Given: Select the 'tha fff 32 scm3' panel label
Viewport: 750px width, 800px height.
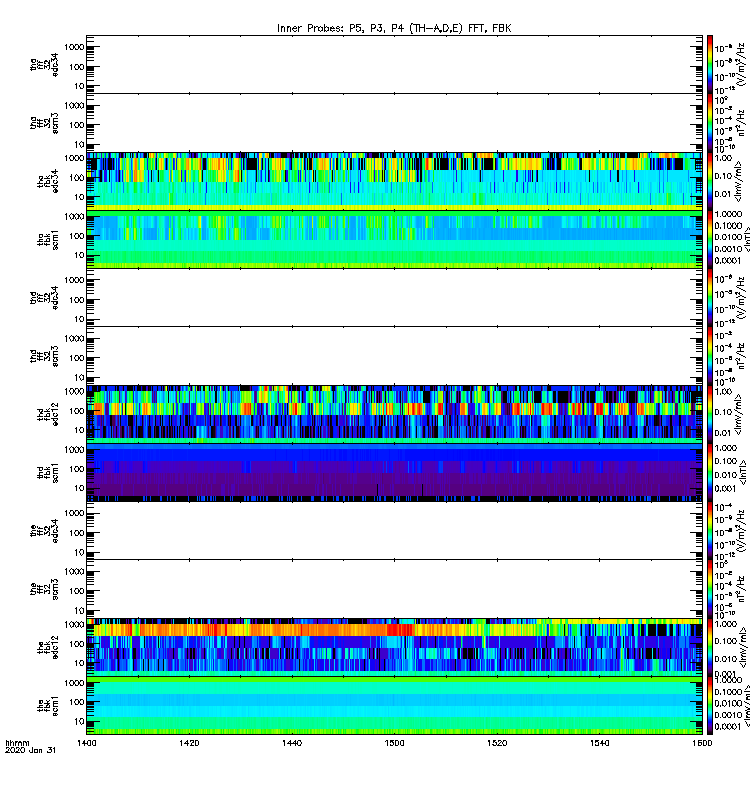Looking at the screenshot, I should click(x=44, y=123).
